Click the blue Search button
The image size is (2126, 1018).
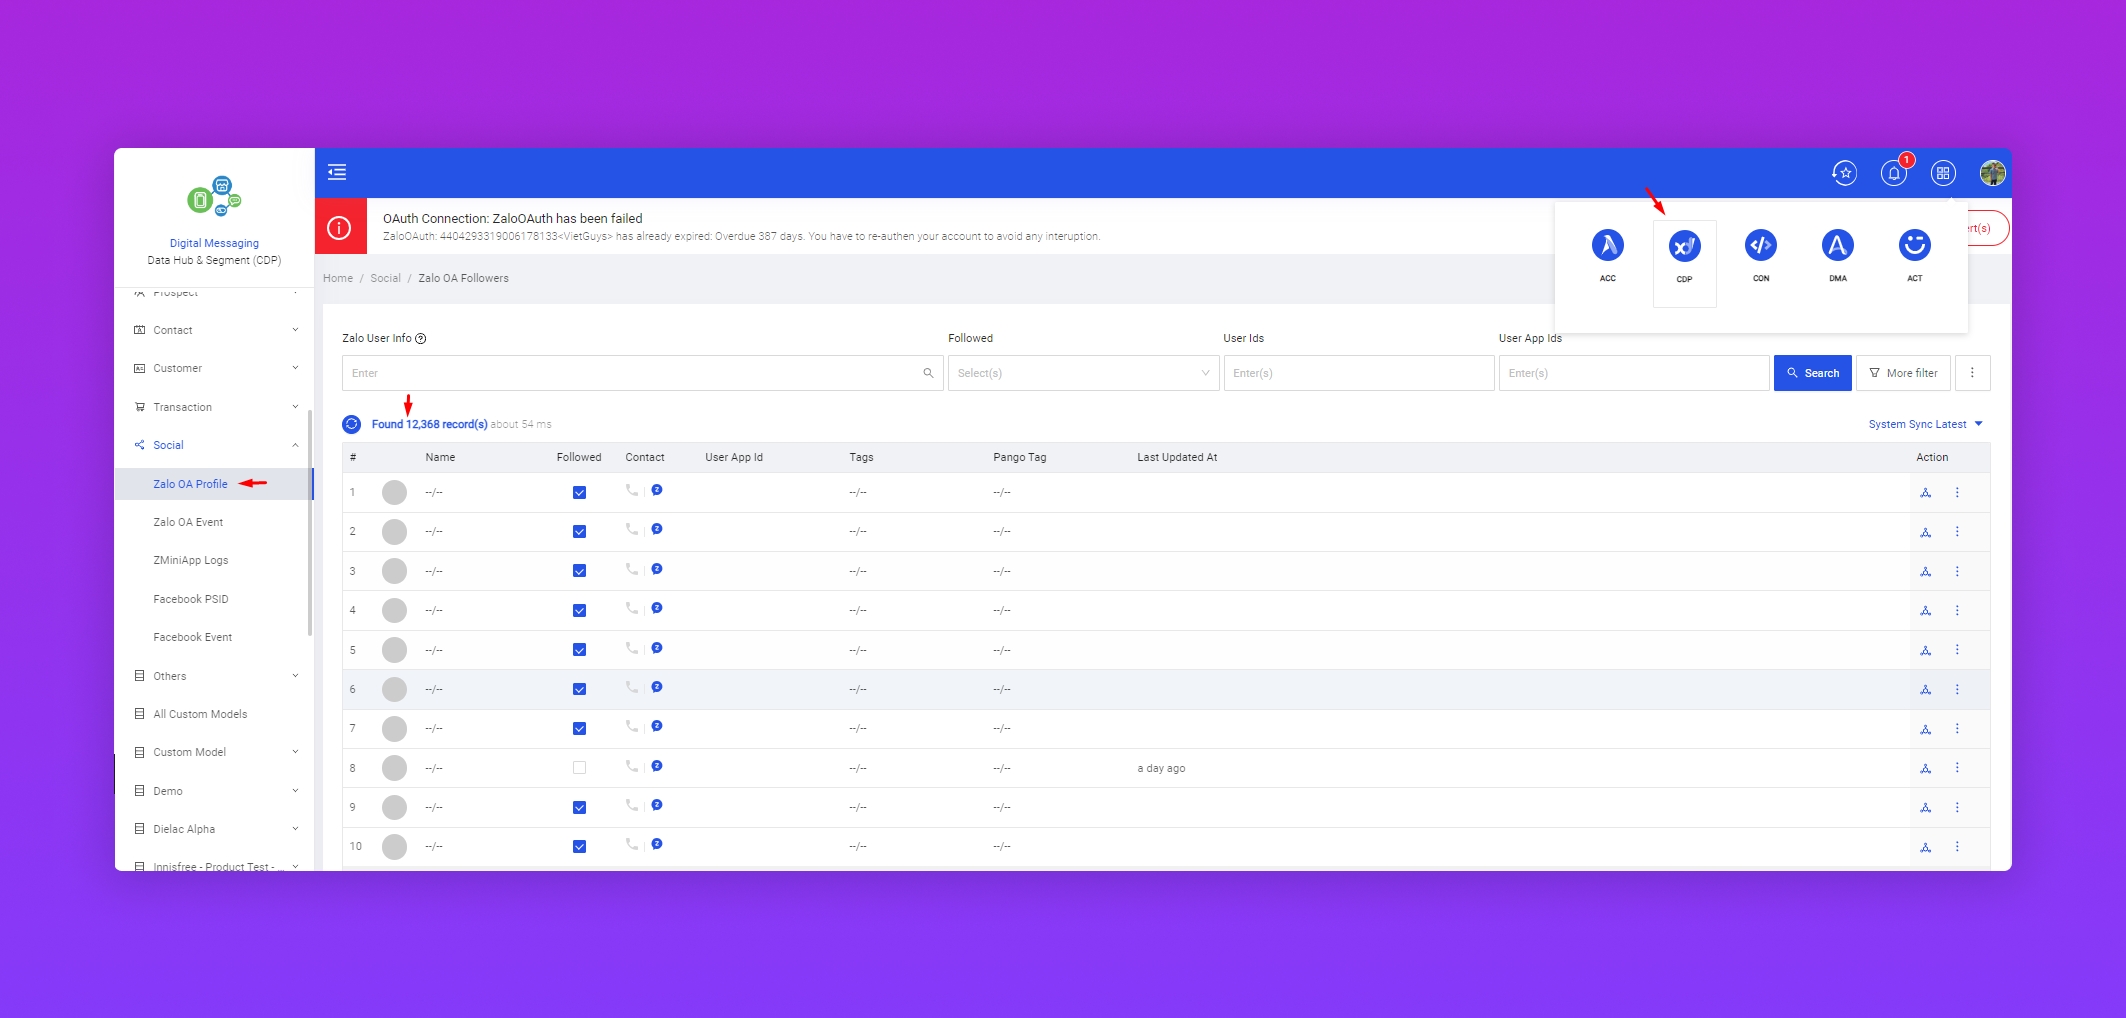pos(1812,373)
